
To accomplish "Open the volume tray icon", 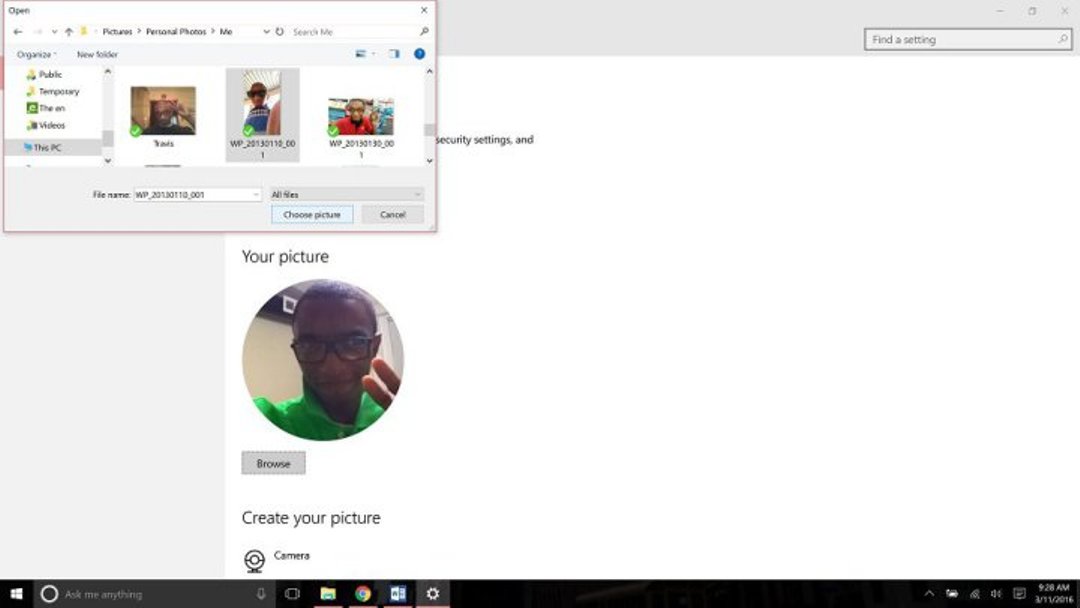I will (x=997, y=594).
